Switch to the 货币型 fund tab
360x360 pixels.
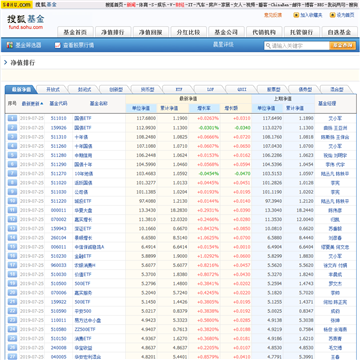(147, 89)
